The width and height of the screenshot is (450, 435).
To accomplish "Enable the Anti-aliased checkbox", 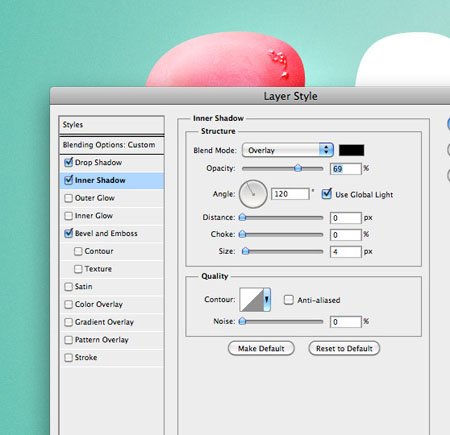I will (x=288, y=300).
